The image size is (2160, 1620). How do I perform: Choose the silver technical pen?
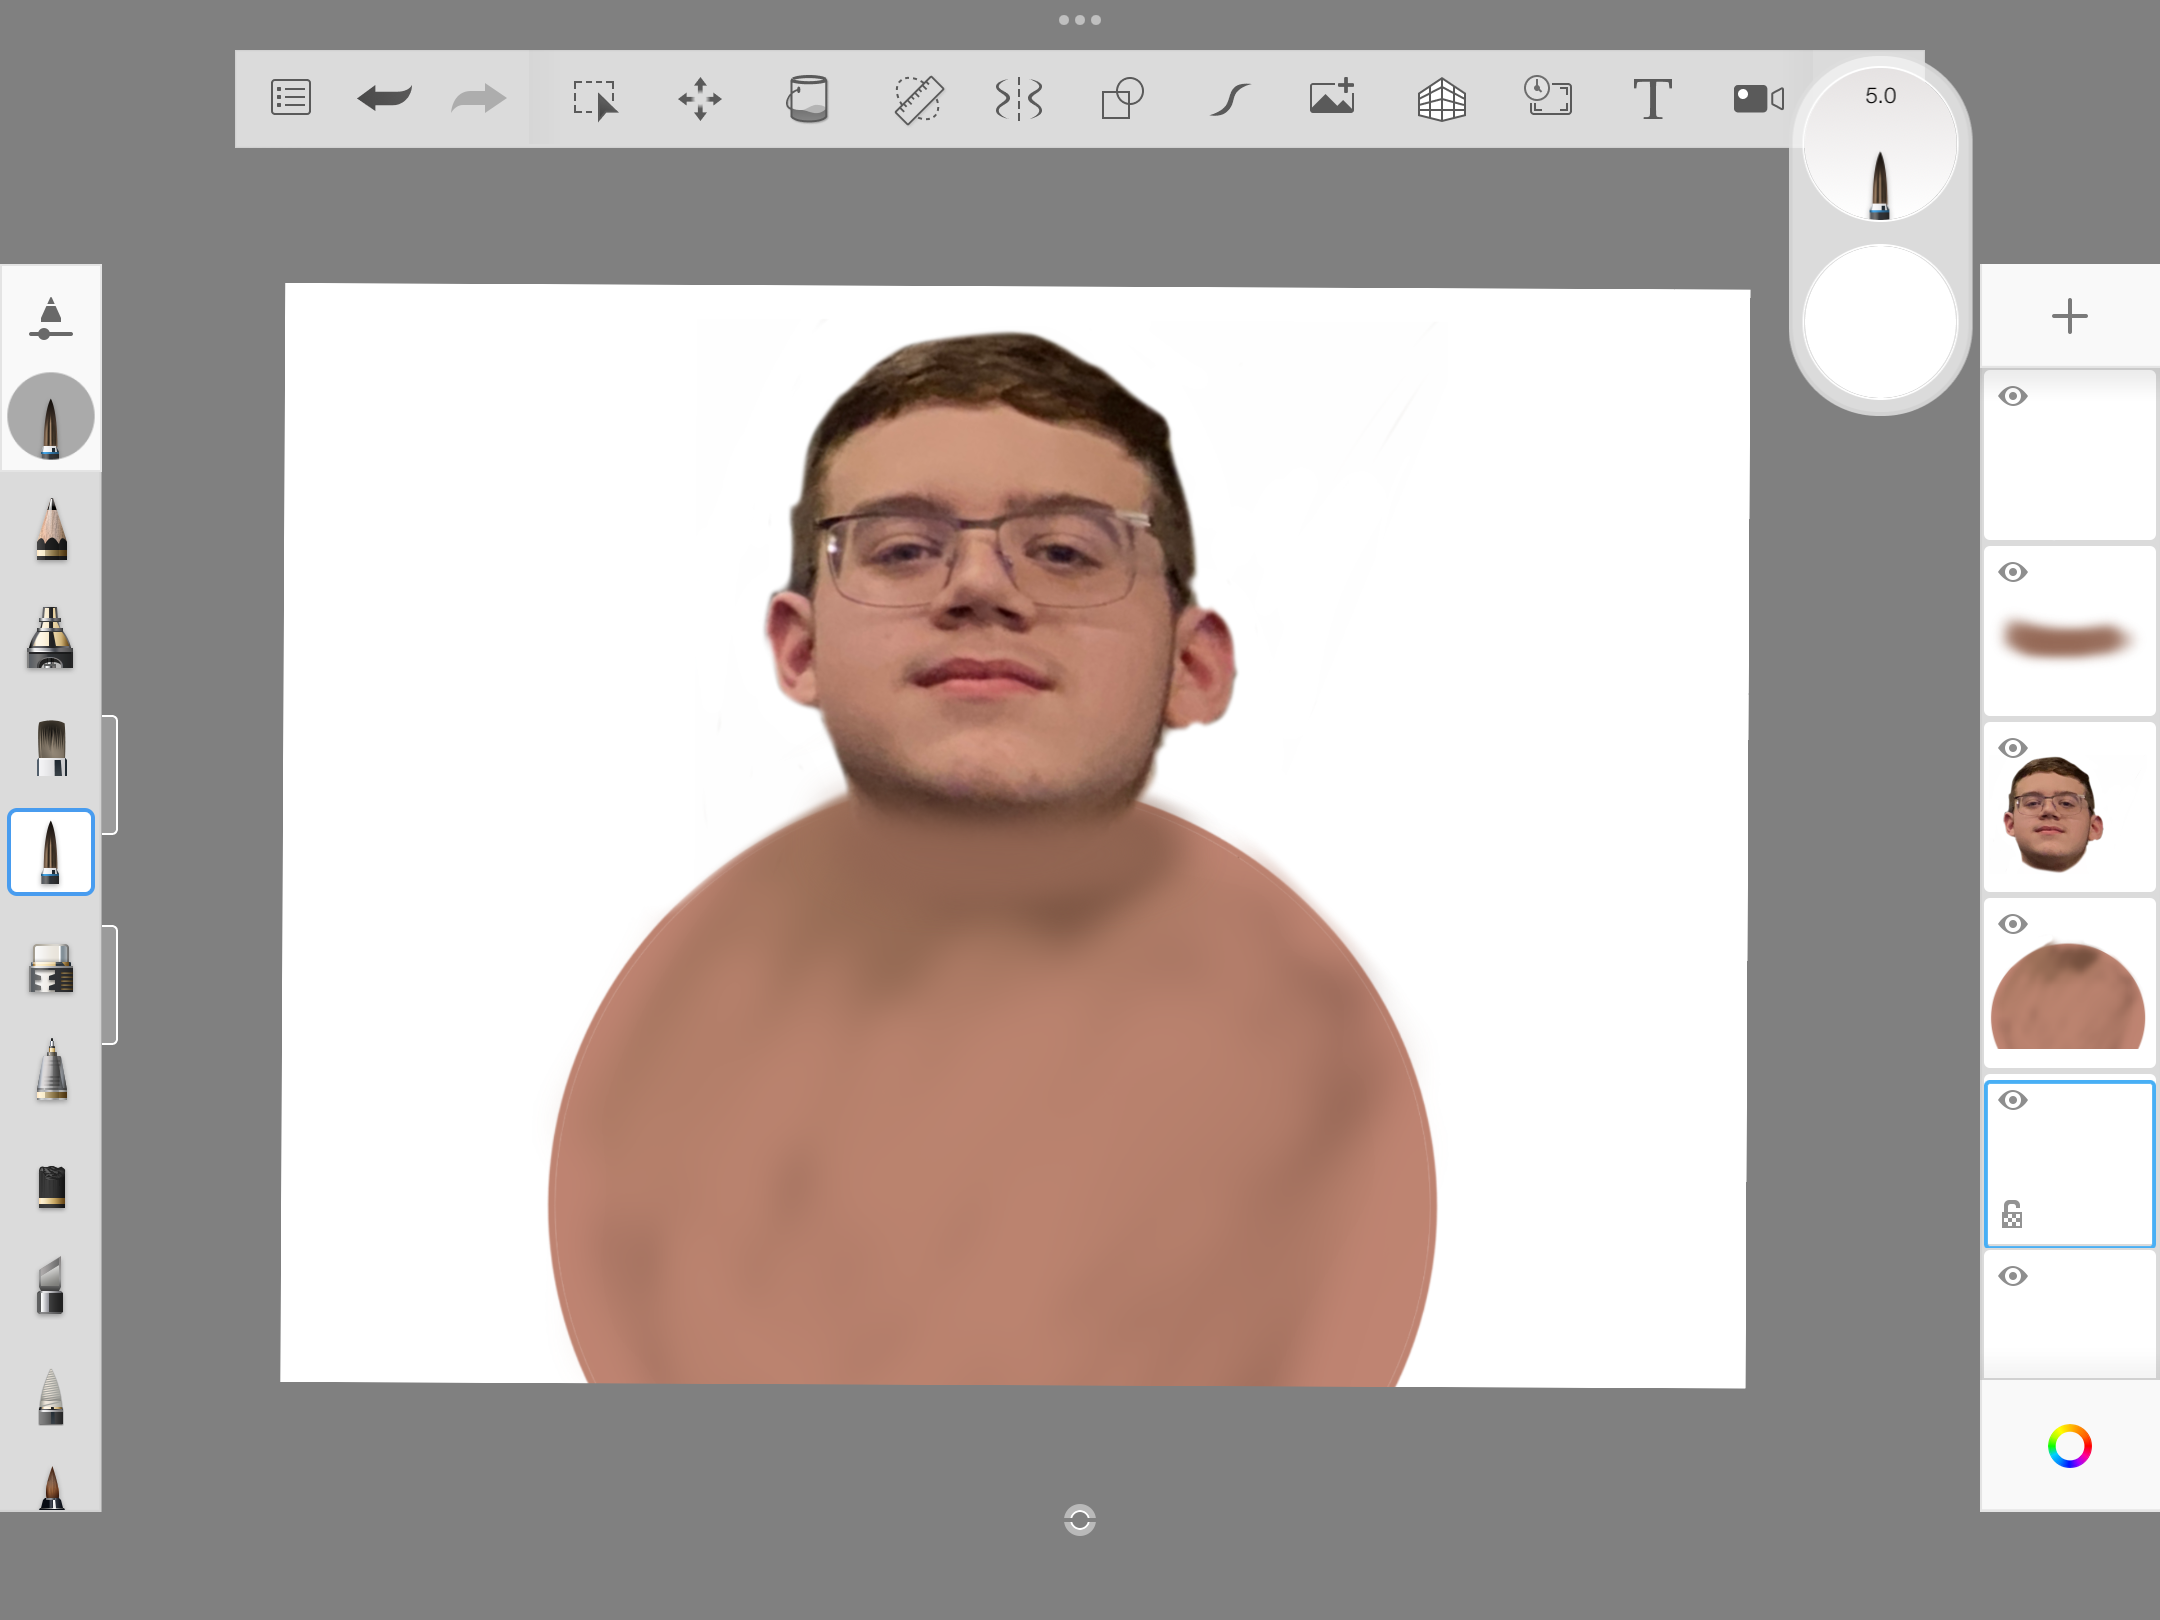point(51,1070)
